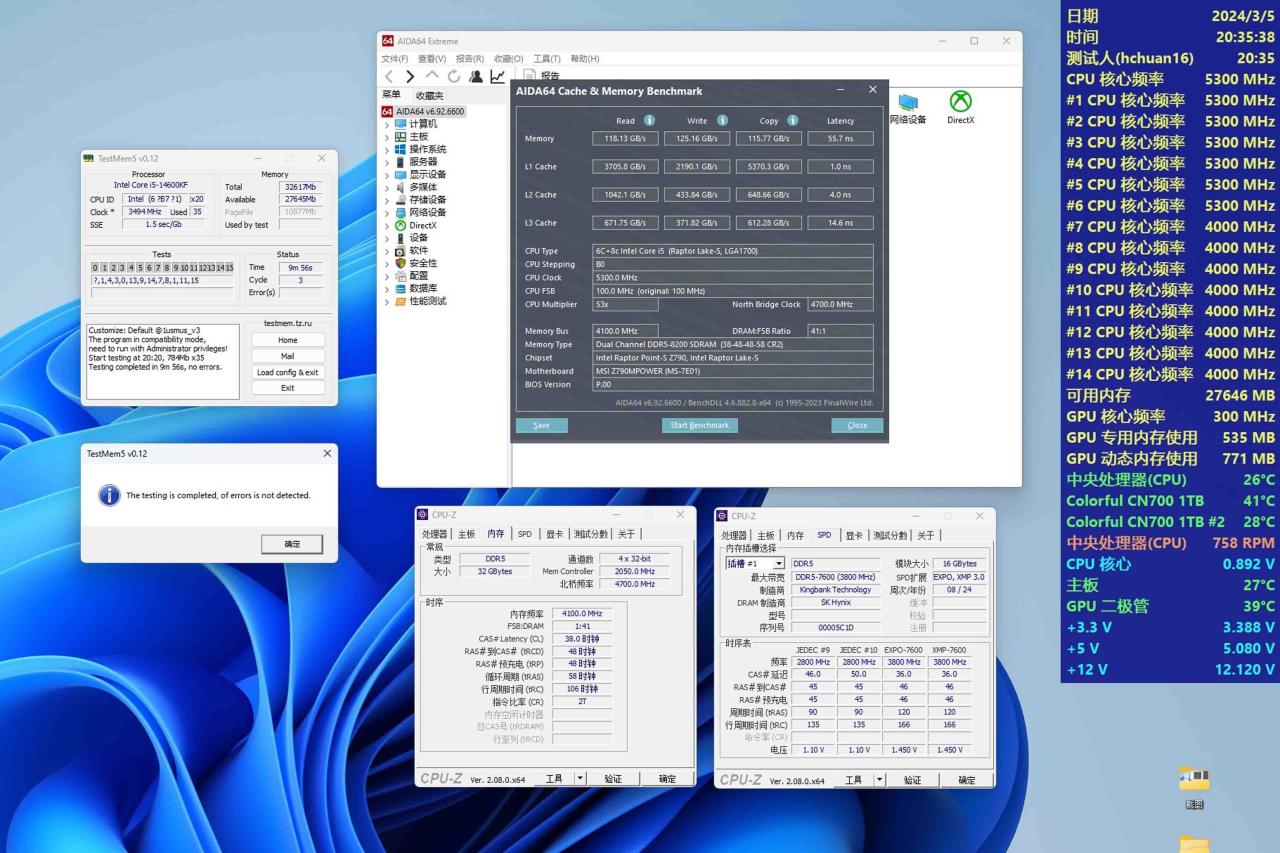Open the graph chart icon in AIDA64 toolbar

tap(497, 77)
